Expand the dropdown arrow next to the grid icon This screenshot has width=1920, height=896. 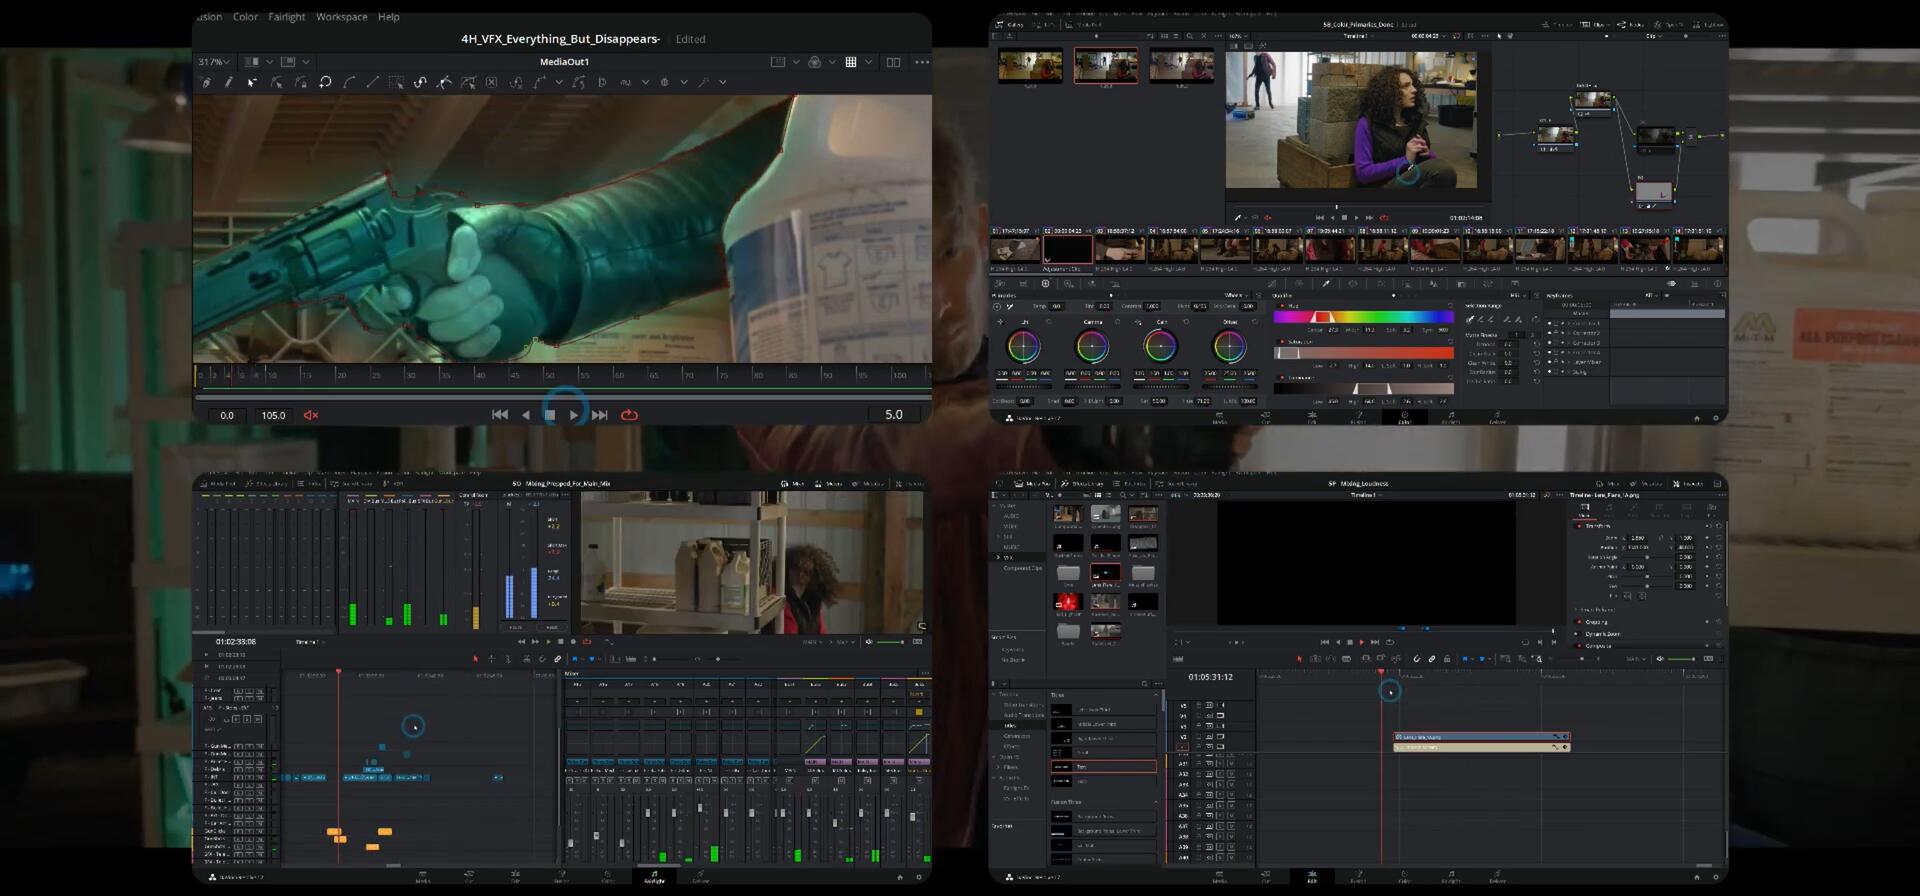[868, 62]
